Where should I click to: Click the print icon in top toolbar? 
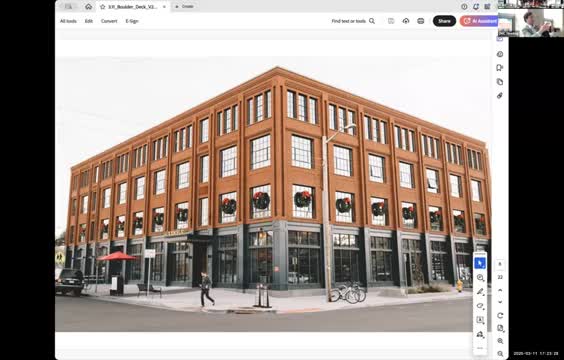pos(420,21)
